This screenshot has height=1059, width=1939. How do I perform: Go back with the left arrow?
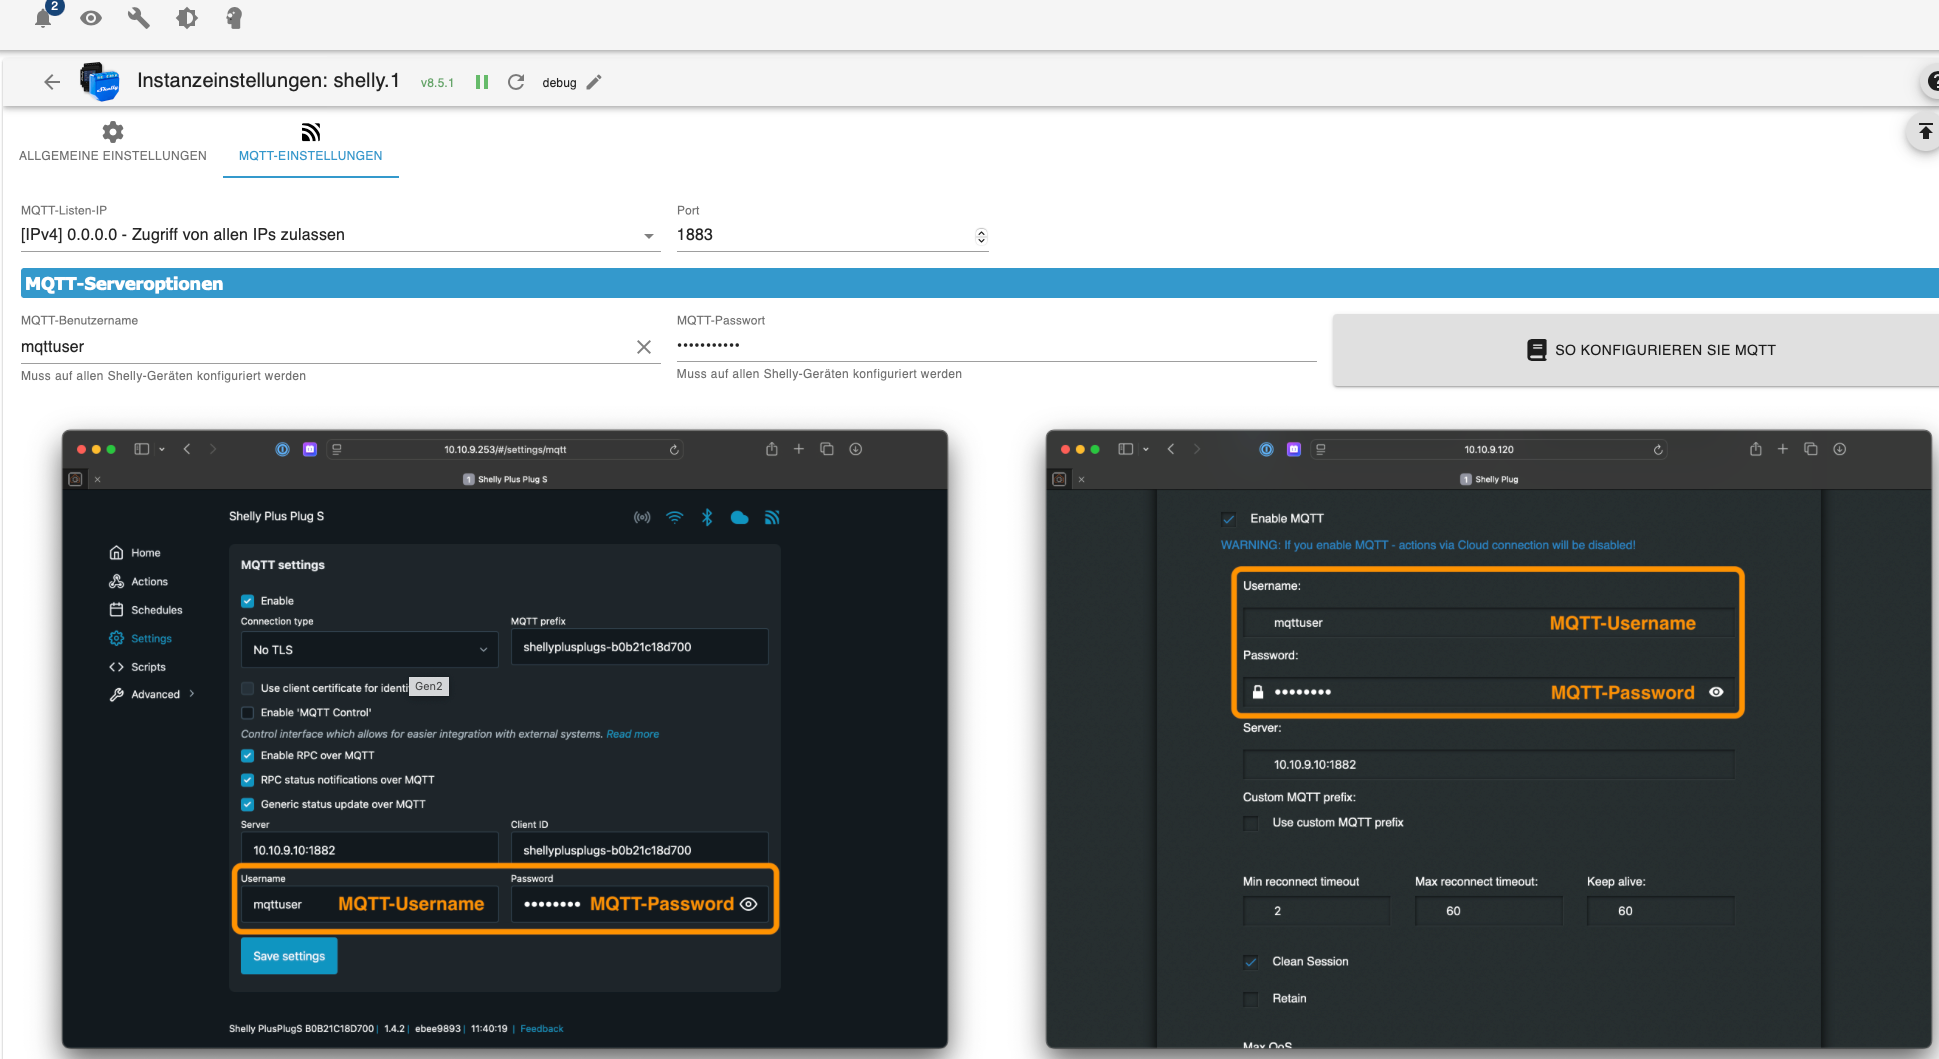[52, 82]
